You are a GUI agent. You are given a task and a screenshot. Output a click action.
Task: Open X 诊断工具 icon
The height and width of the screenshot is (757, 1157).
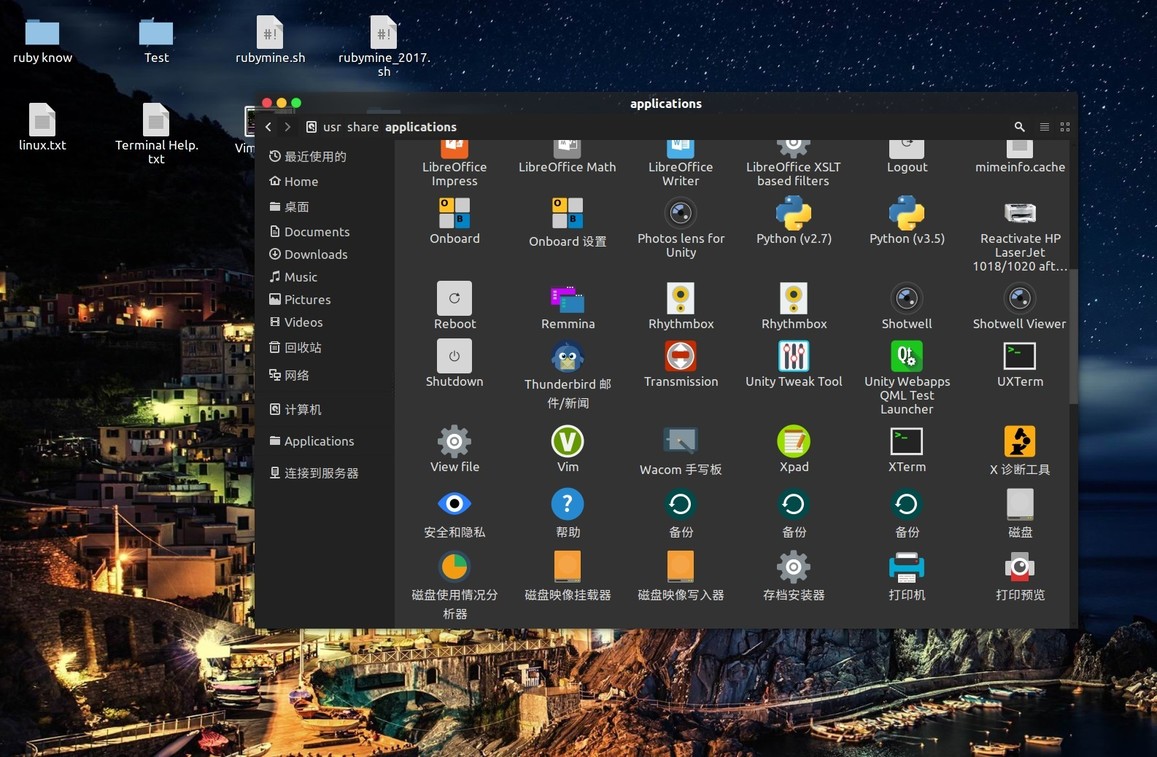tap(1020, 441)
